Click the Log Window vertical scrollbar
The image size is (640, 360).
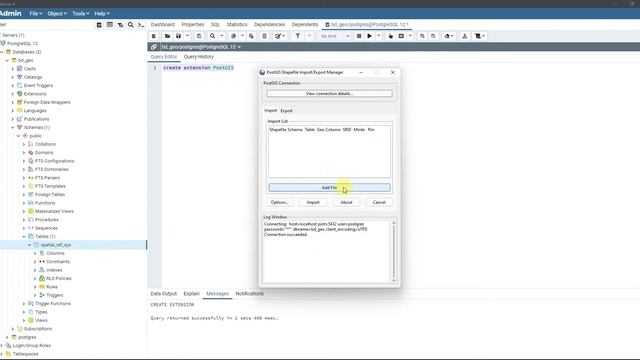[x=393, y=252]
